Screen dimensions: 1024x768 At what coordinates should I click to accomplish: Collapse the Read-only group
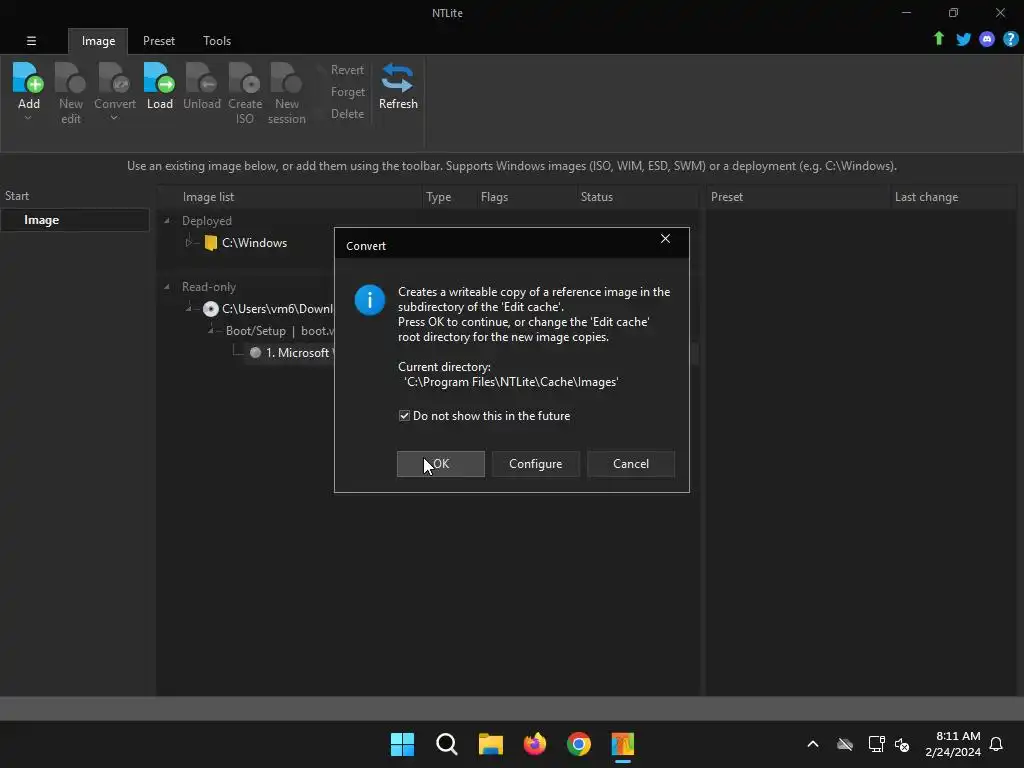tap(167, 287)
